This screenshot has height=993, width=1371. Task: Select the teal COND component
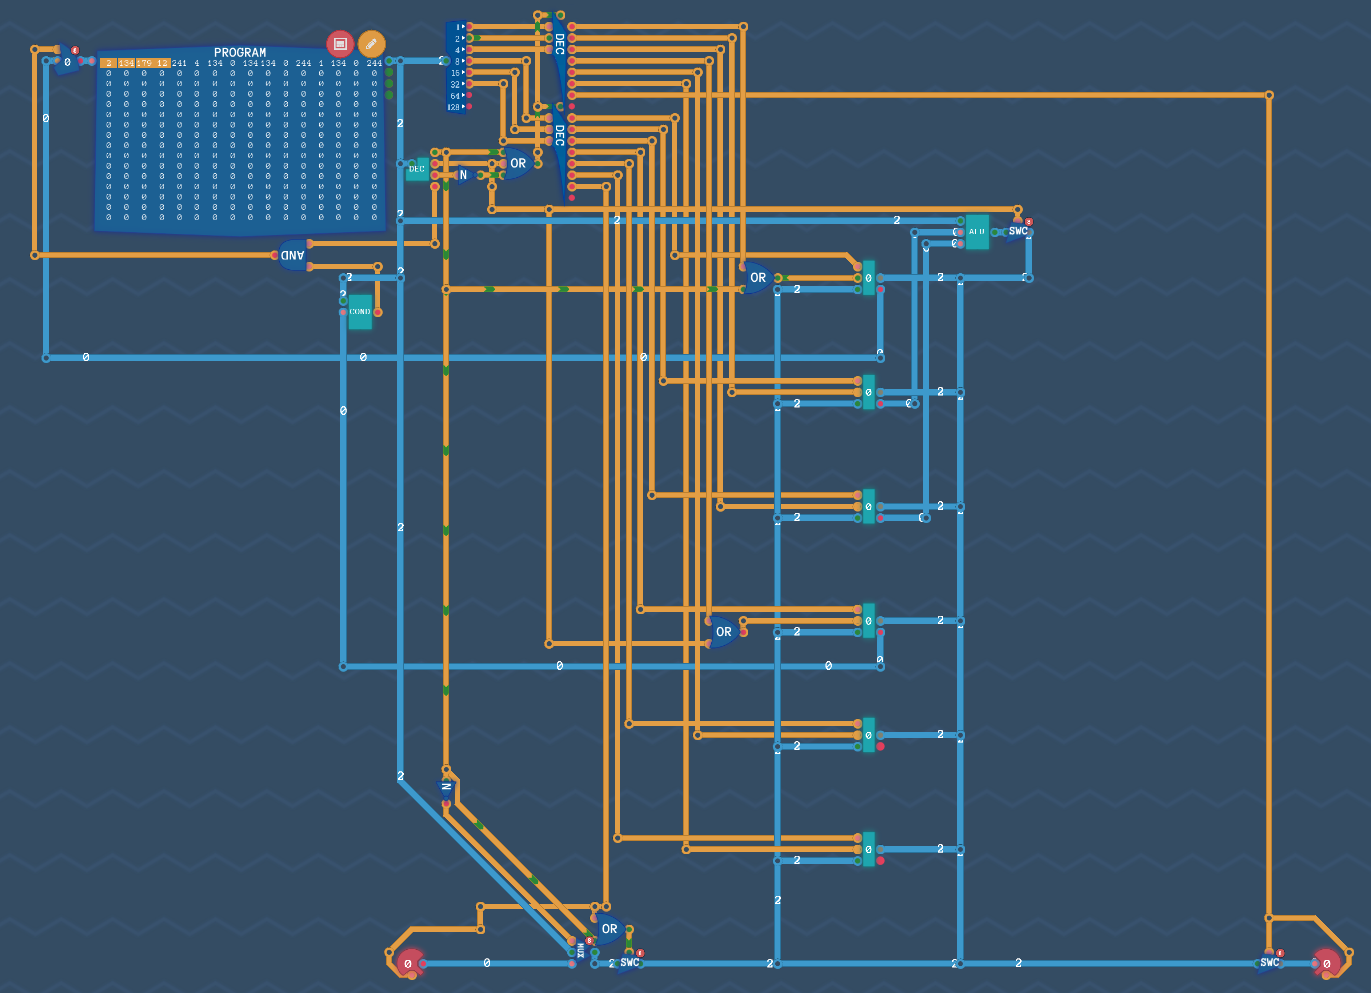tap(360, 312)
